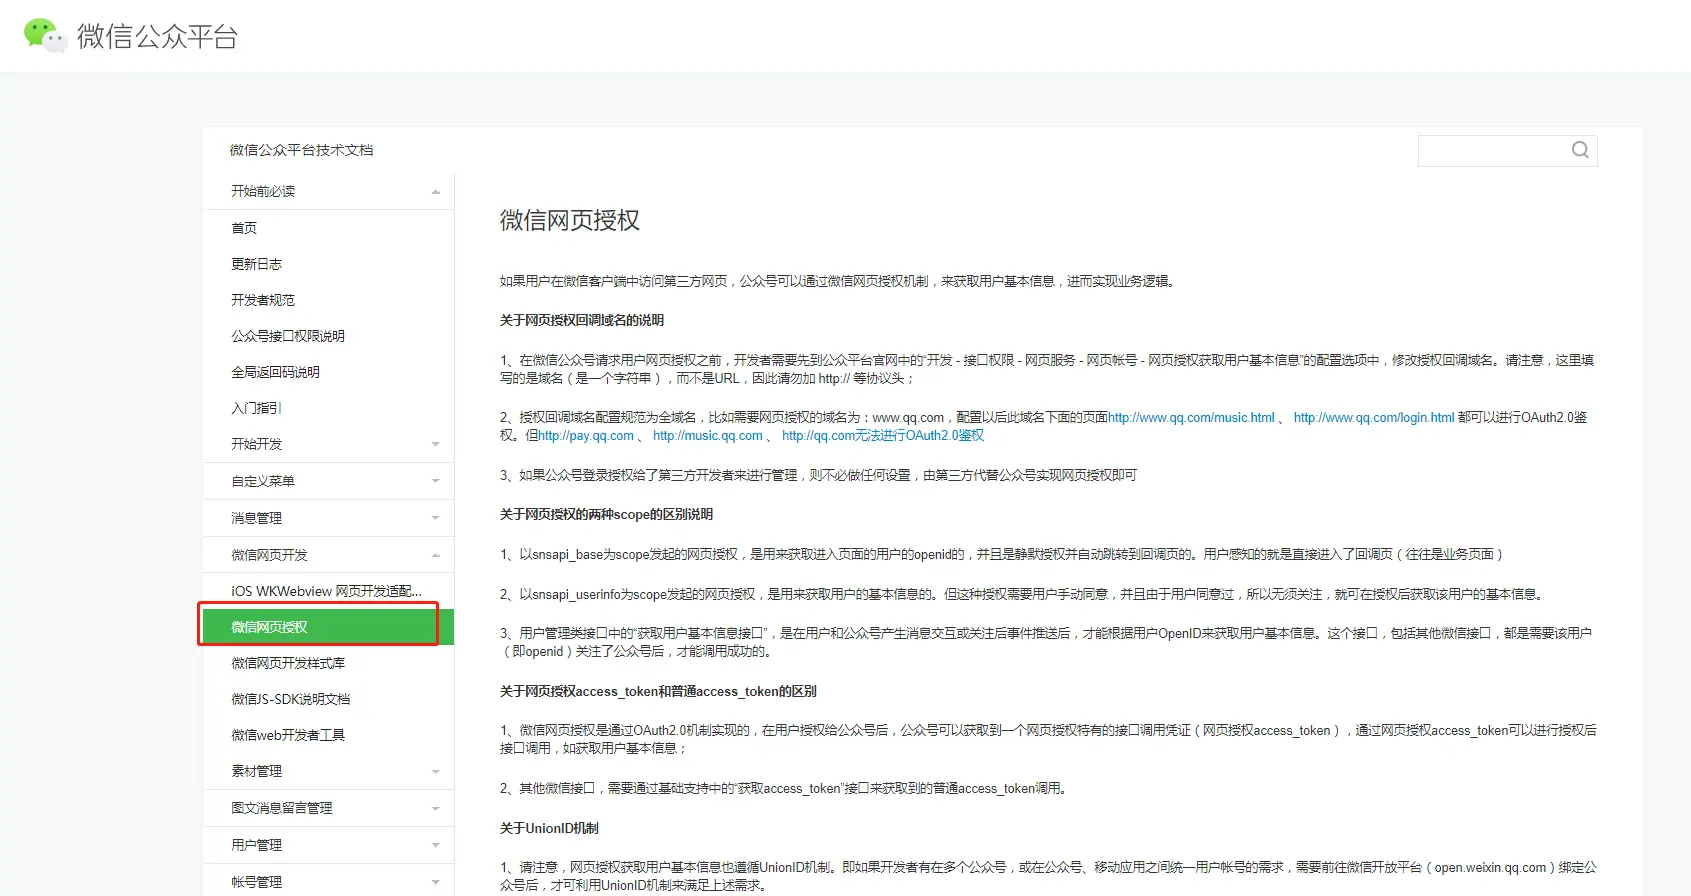
Task: Expand the 图文消息留言管理 section arrow
Action: click(436, 808)
